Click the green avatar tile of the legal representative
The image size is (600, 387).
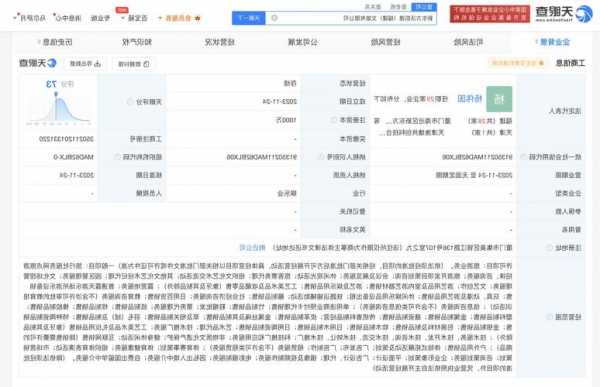pos(499,99)
